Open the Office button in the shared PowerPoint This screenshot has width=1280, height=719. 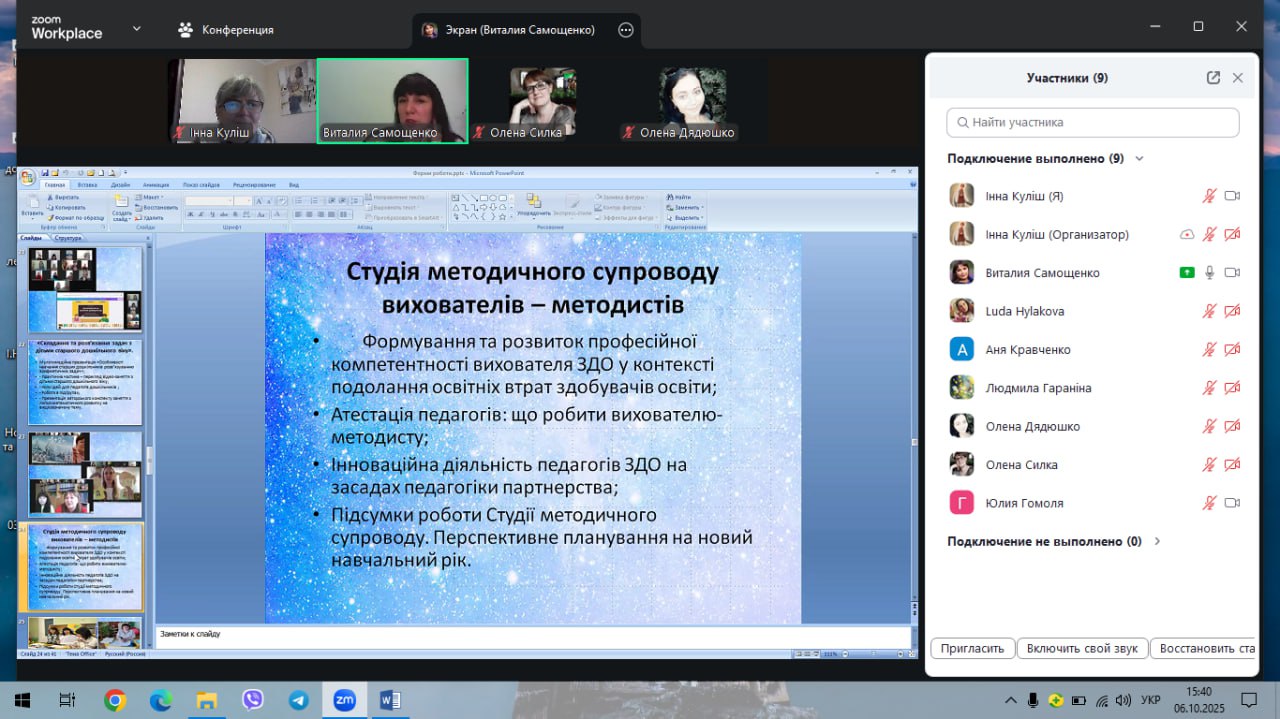[x=28, y=177]
